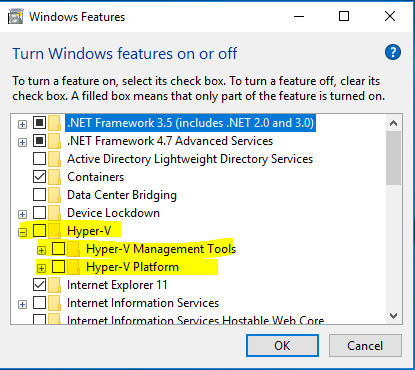
Task: Click the blue help question mark icon
Action: click(393, 52)
